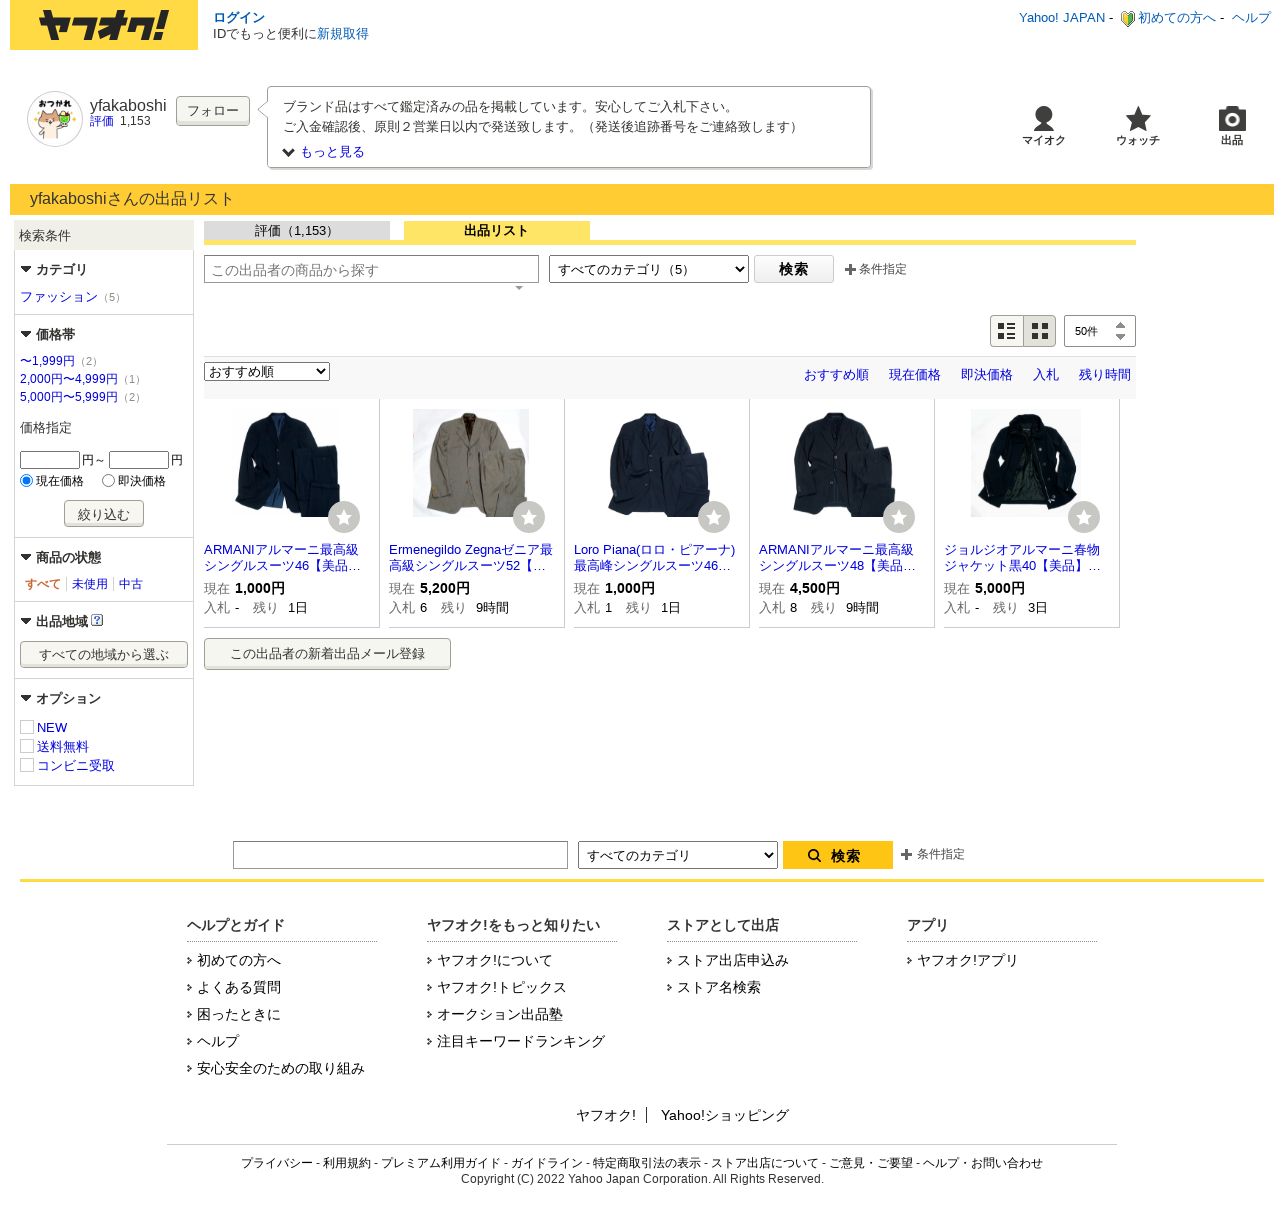
Task: Open ジョルジオアルマーニ black jacket thumbnail
Action: tap(1026, 463)
